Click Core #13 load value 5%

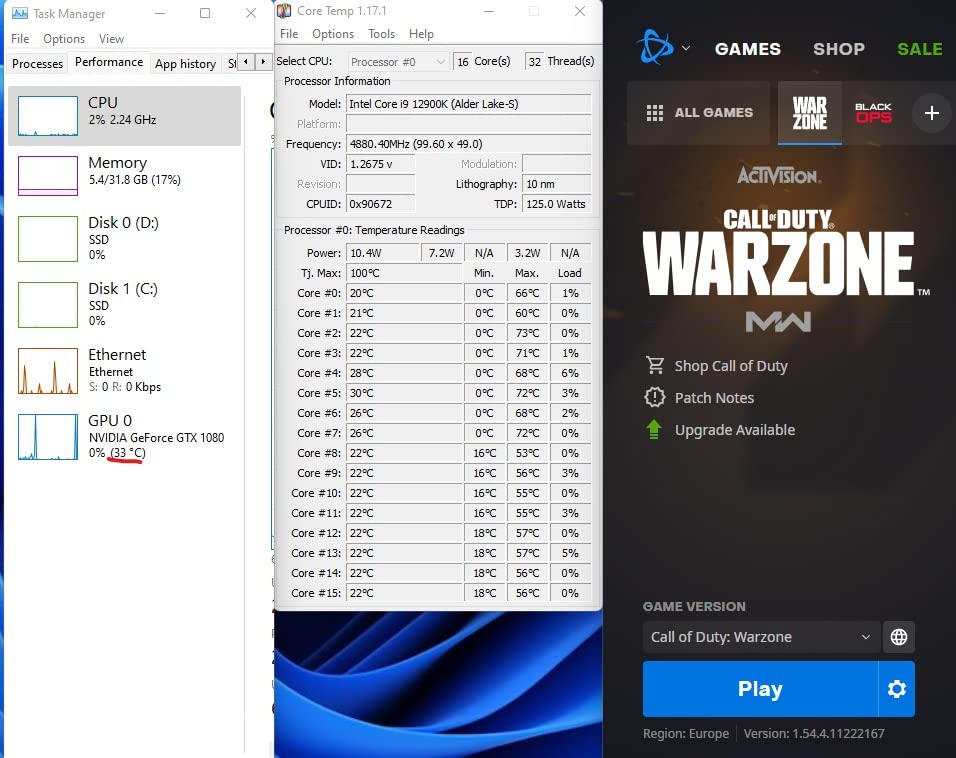(x=570, y=552)
